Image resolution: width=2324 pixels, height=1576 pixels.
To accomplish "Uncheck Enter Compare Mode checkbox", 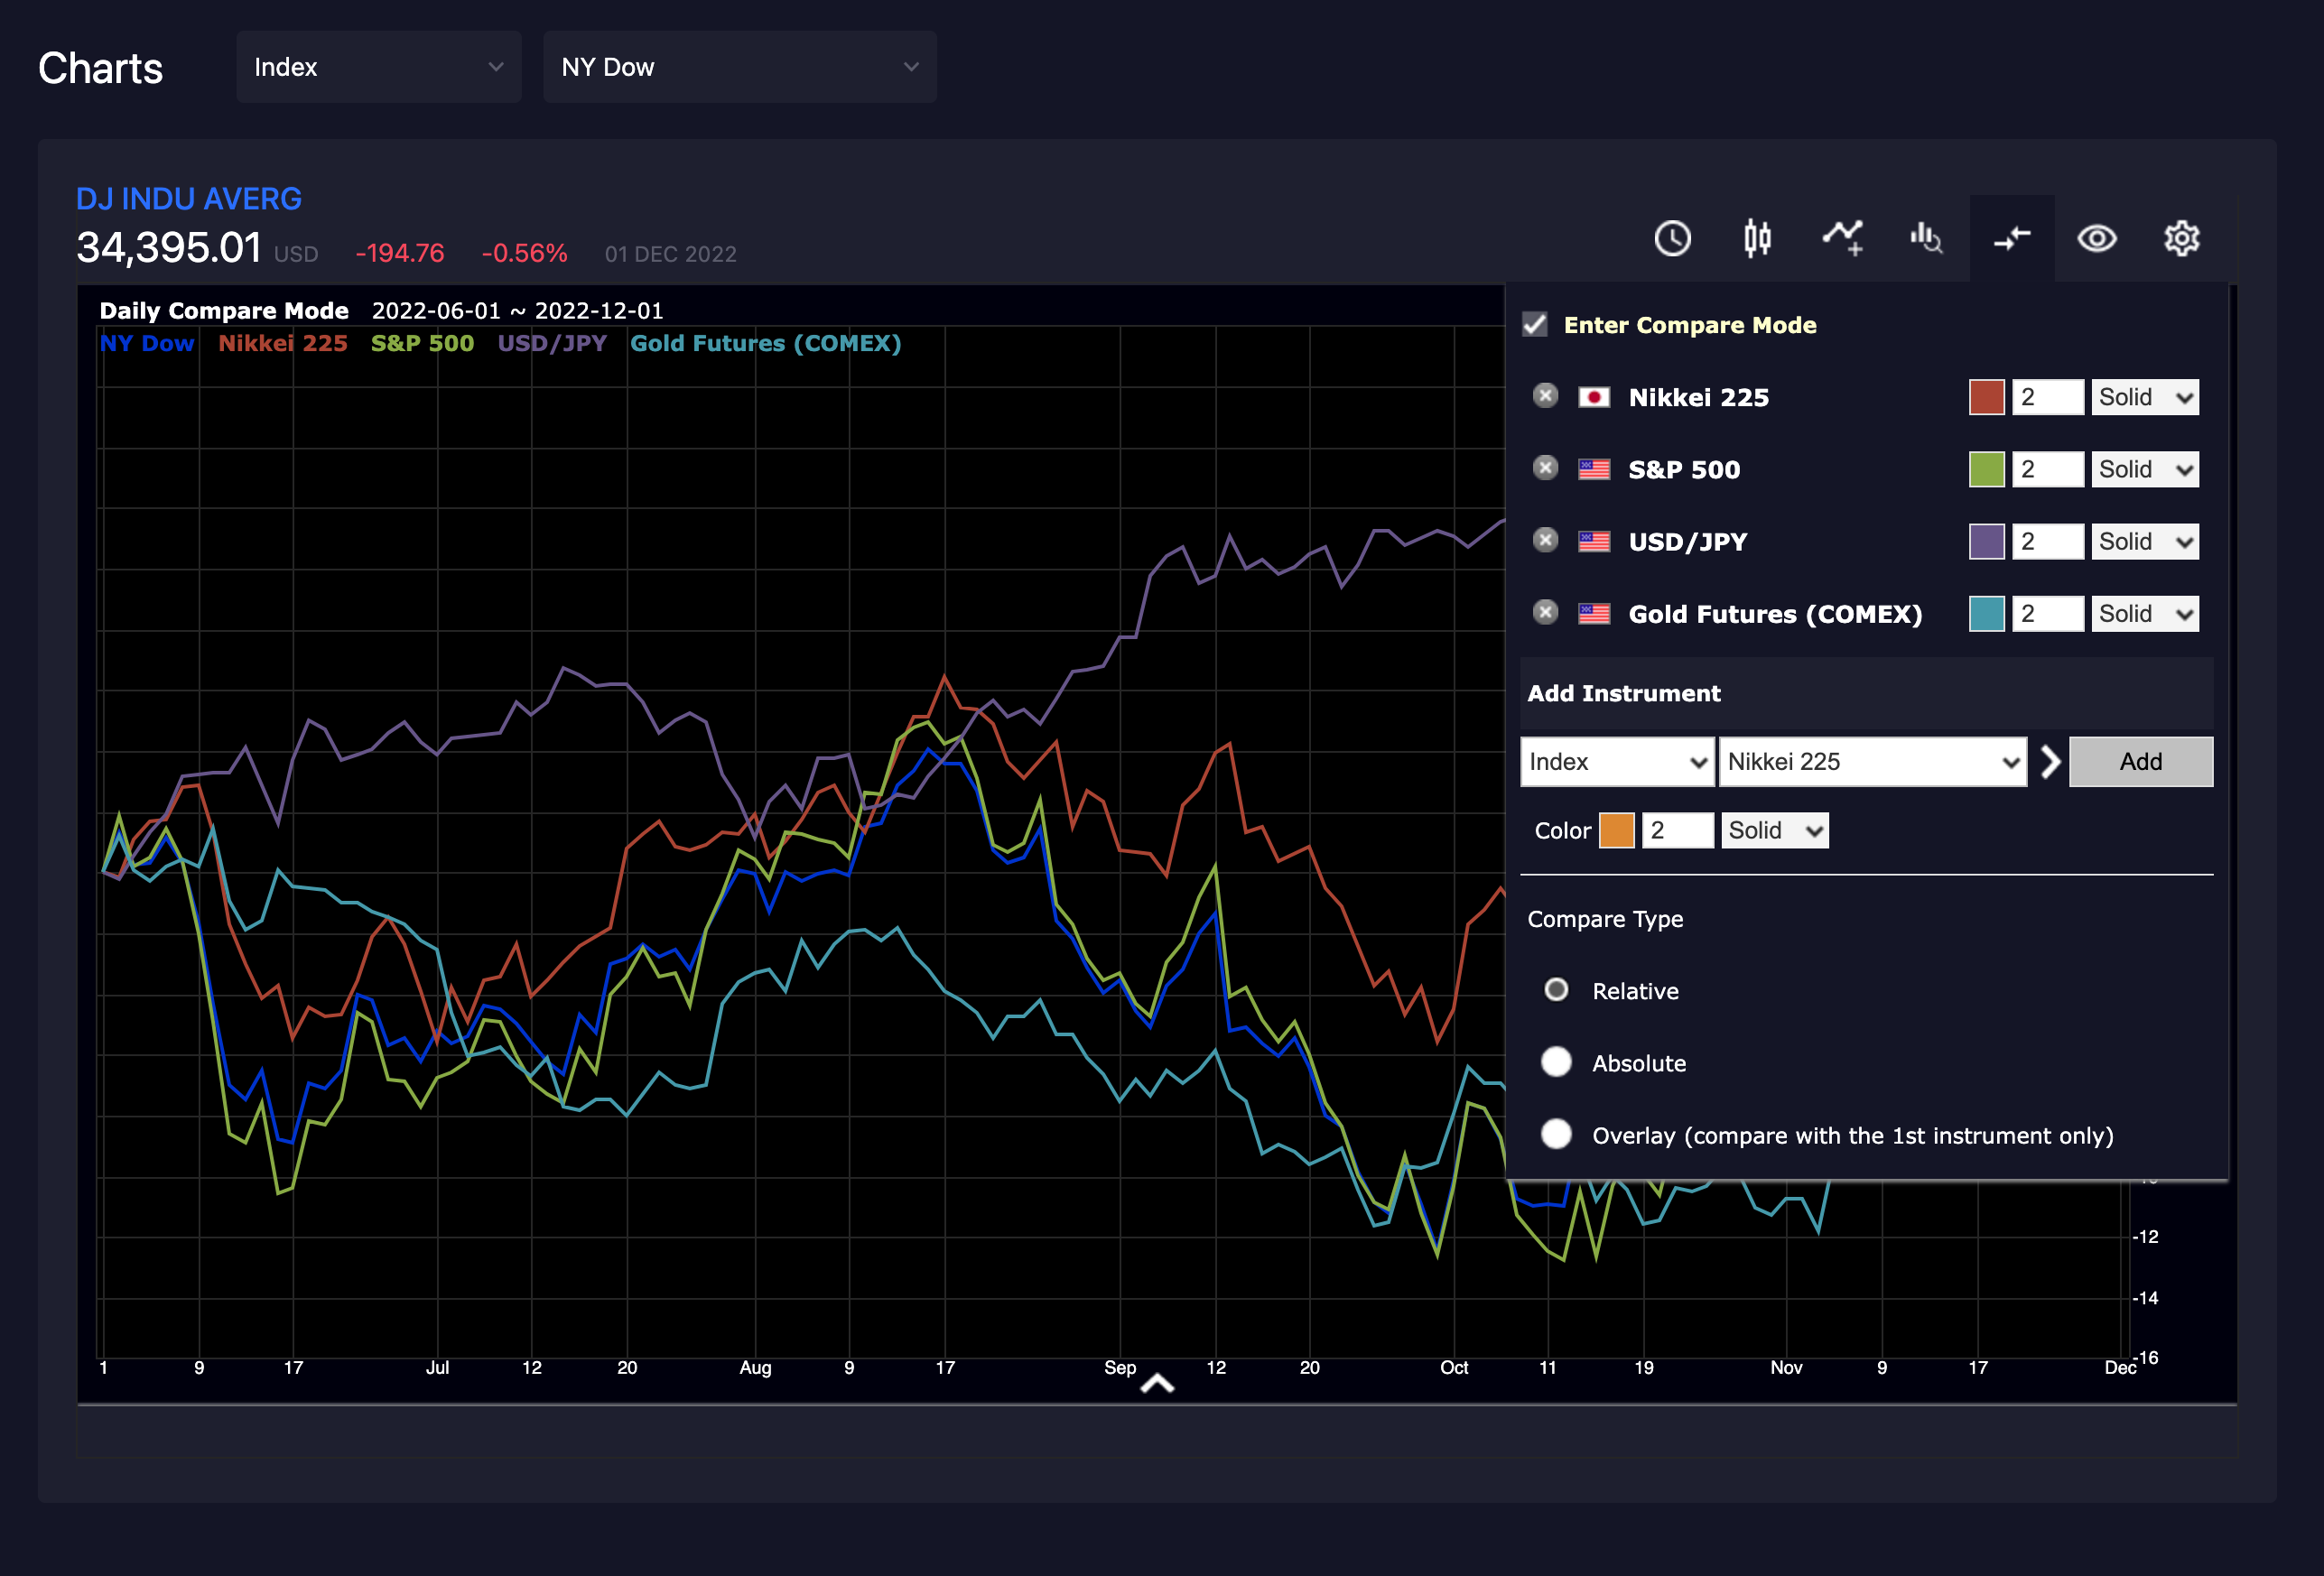I will coord(1535,324).
